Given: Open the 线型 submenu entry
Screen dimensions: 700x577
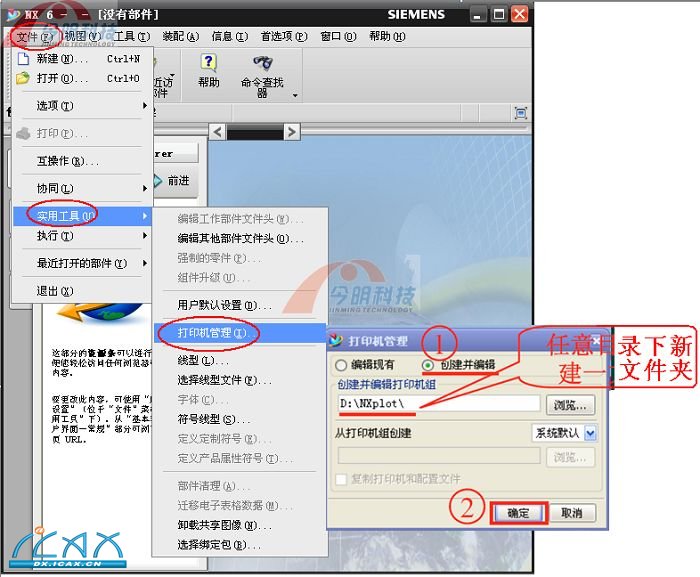Looking at the screenshot, I should click(240, 360).
